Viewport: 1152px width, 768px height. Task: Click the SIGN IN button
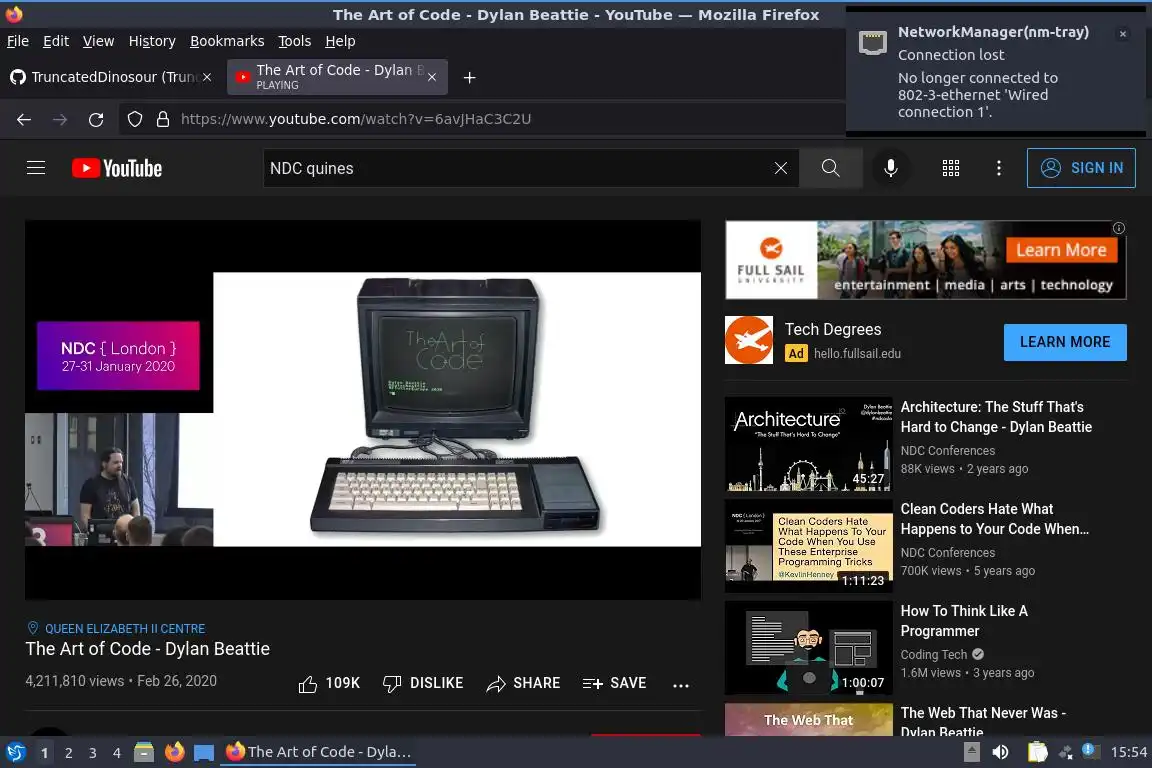coord(1081,168)
